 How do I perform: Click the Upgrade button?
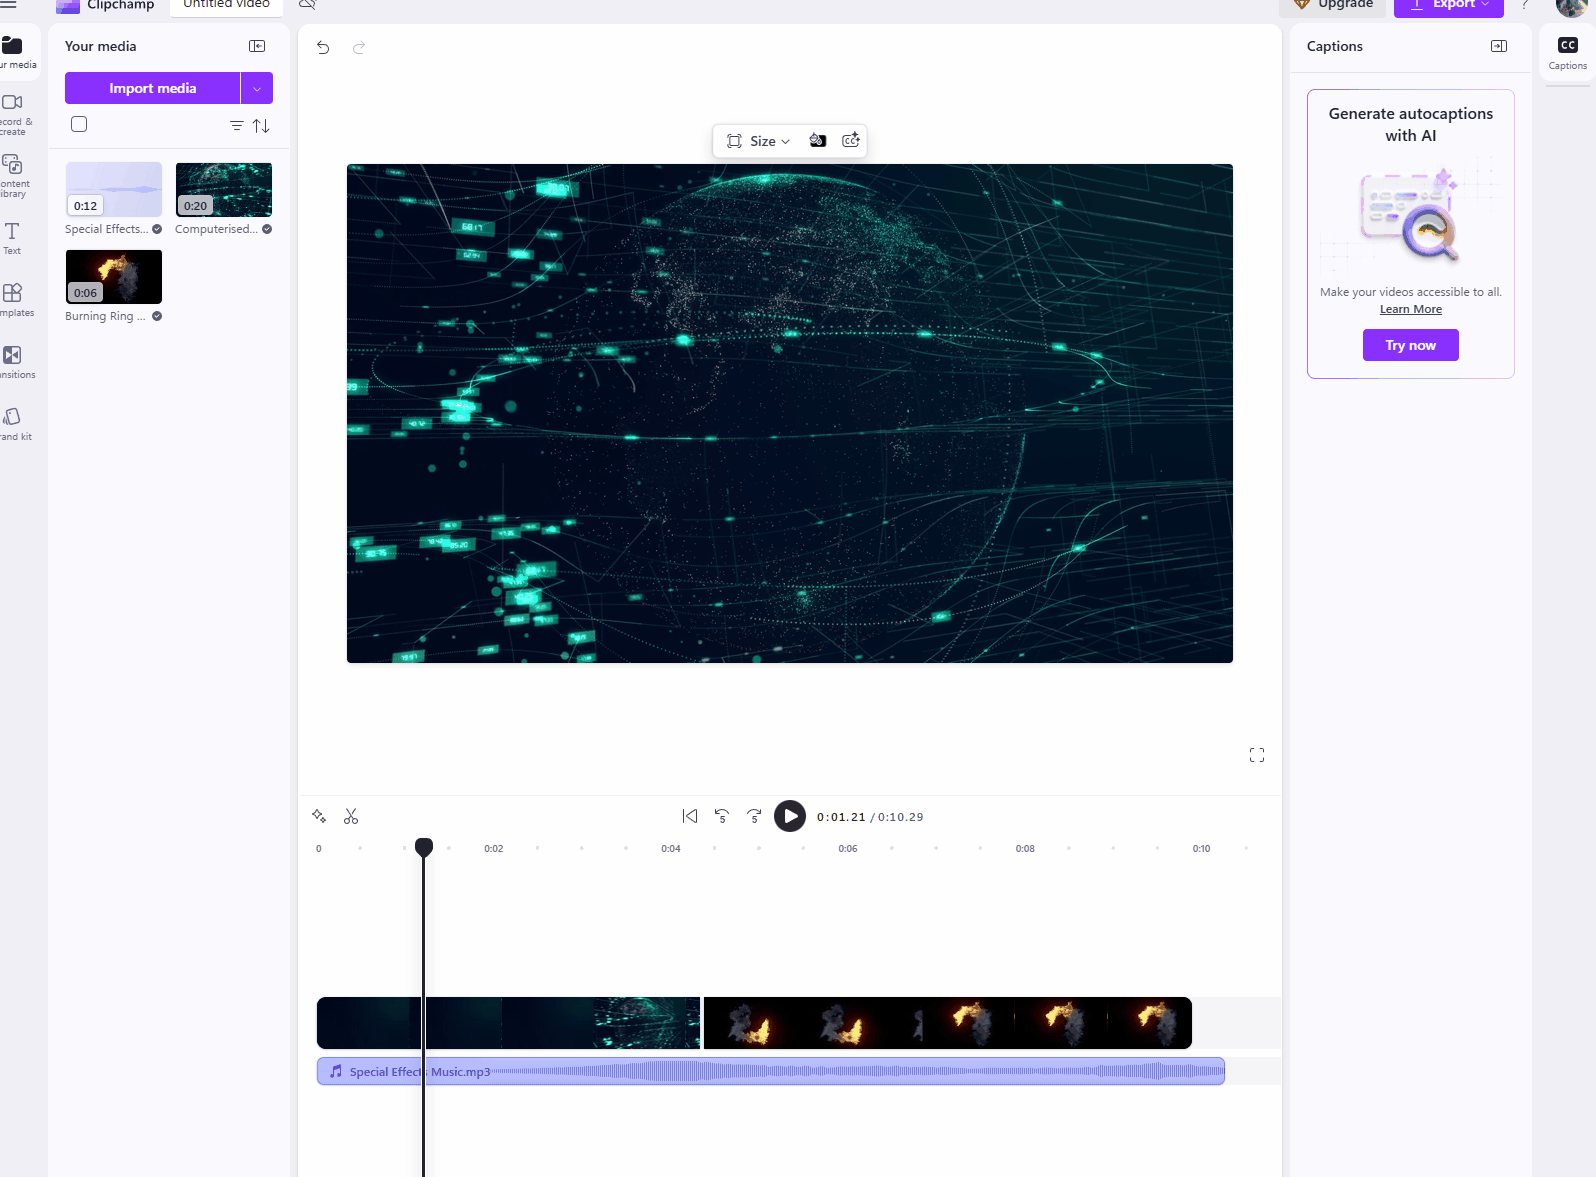(1333, 5)
